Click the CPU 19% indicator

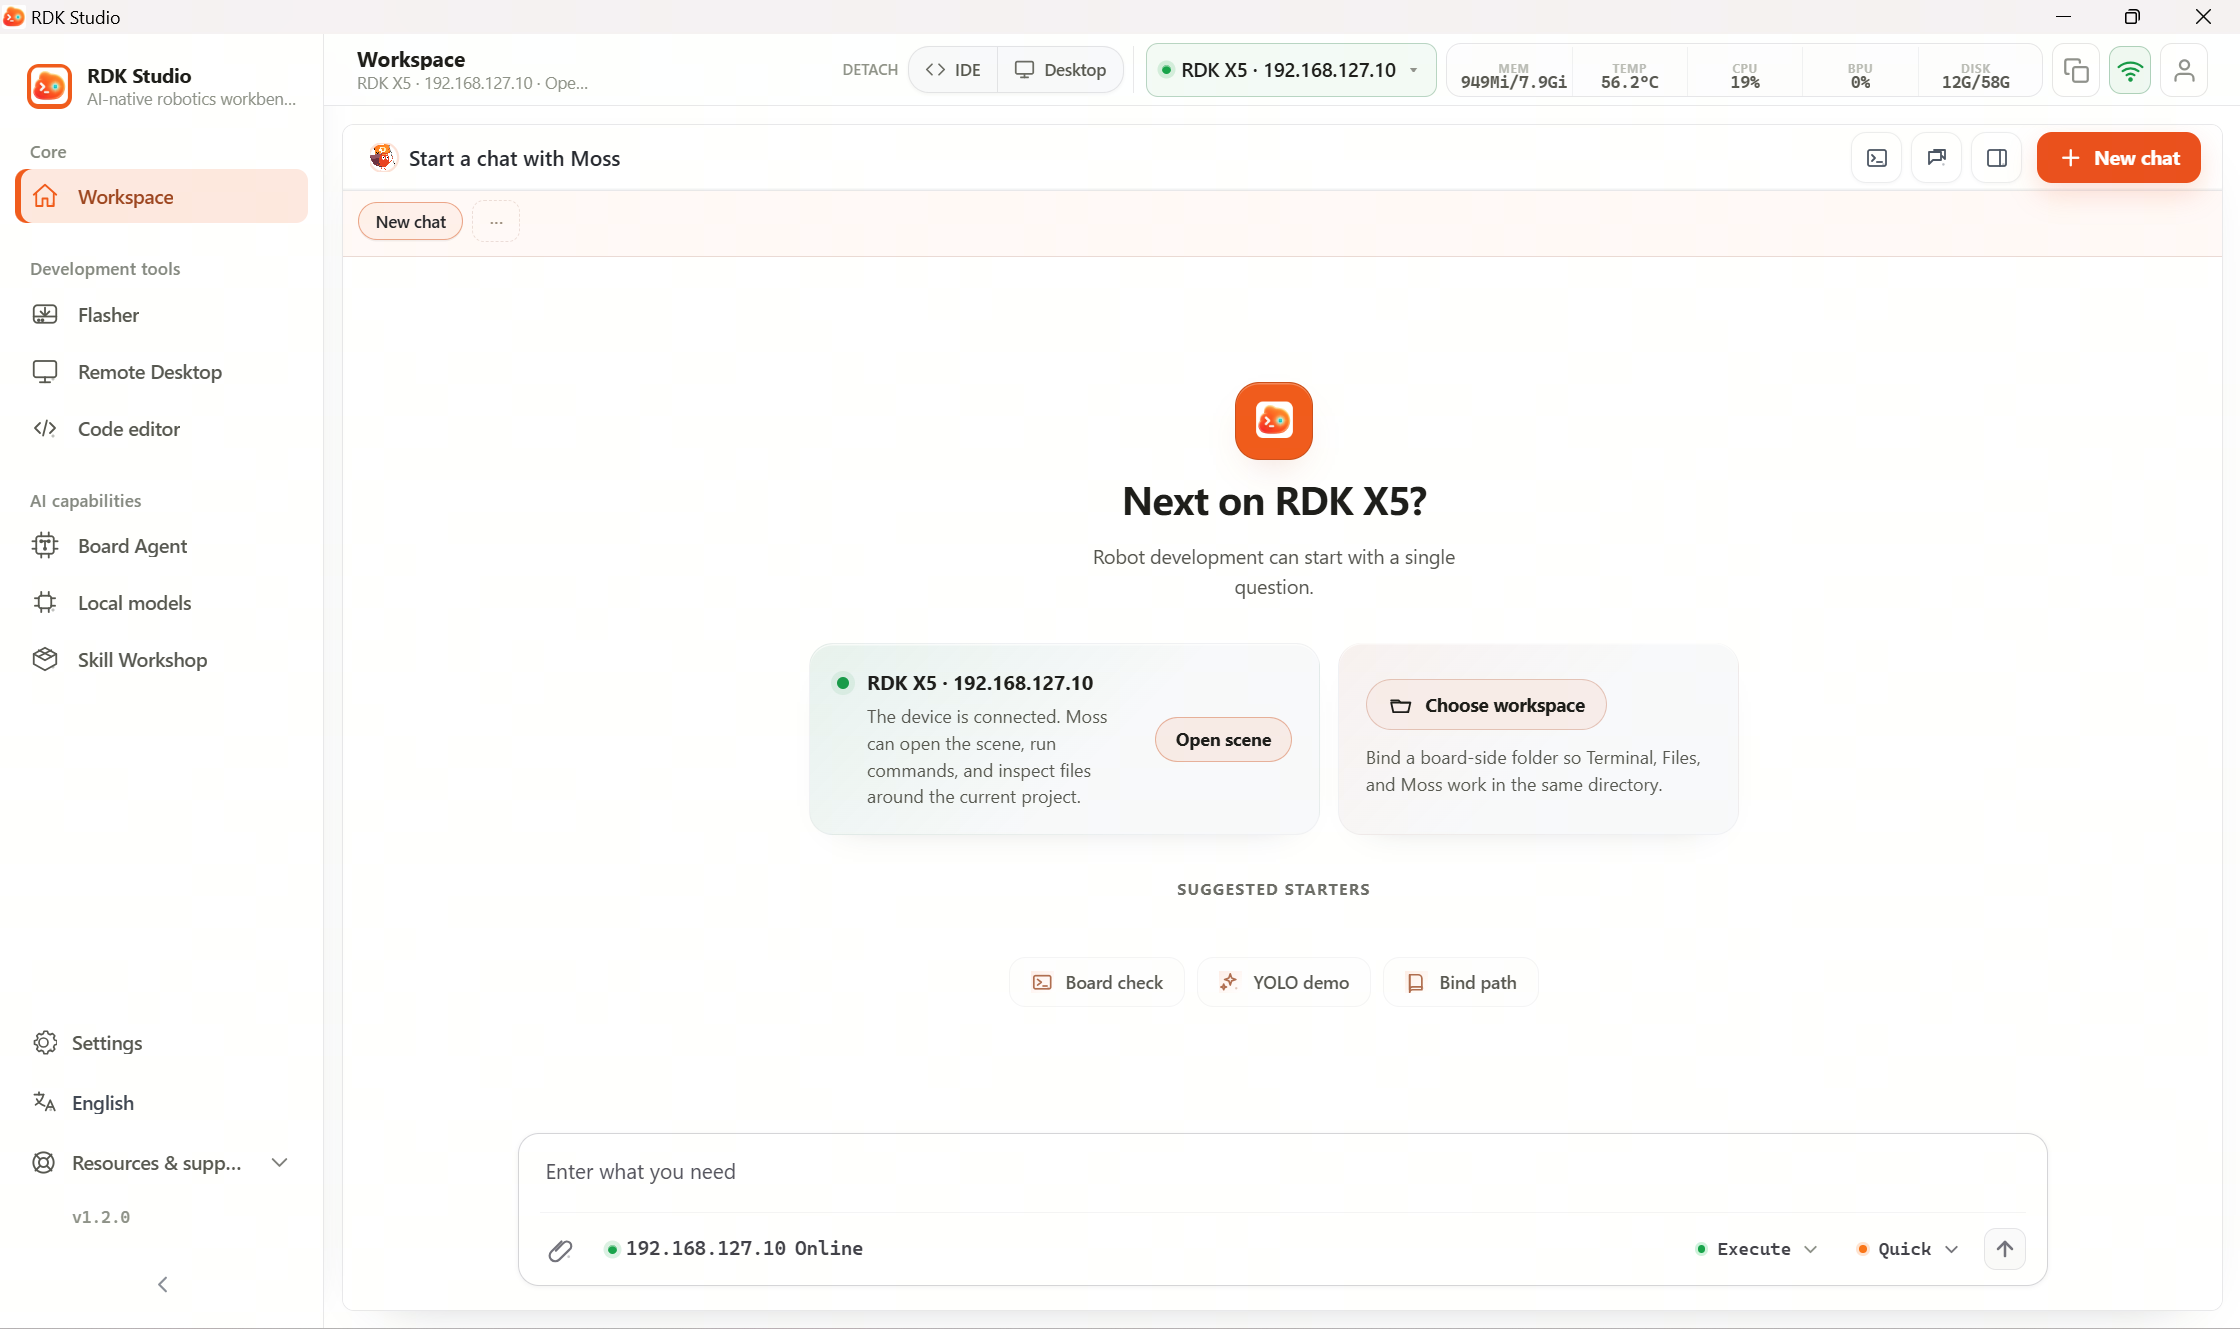point(1745,76)
